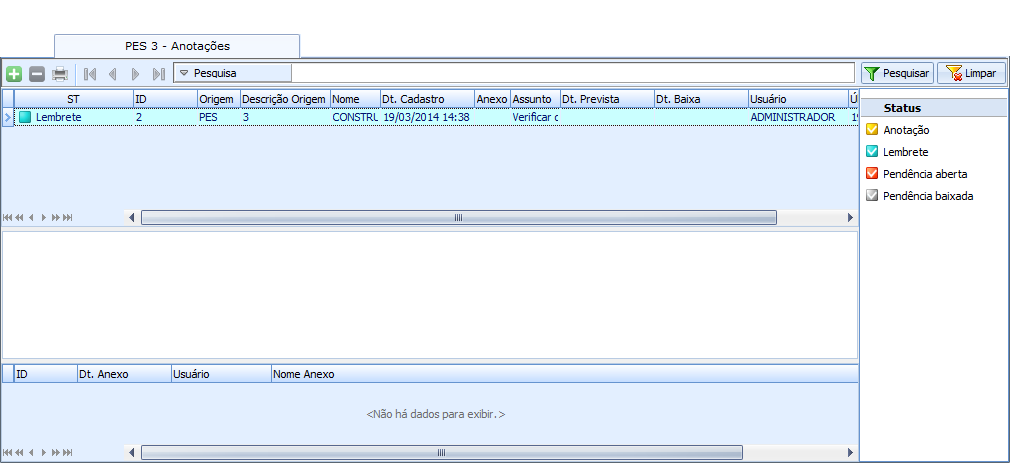Toggle the Lembrete status checkbox
This screenshot has height=463, width=1010.
(x=872, y=152)
